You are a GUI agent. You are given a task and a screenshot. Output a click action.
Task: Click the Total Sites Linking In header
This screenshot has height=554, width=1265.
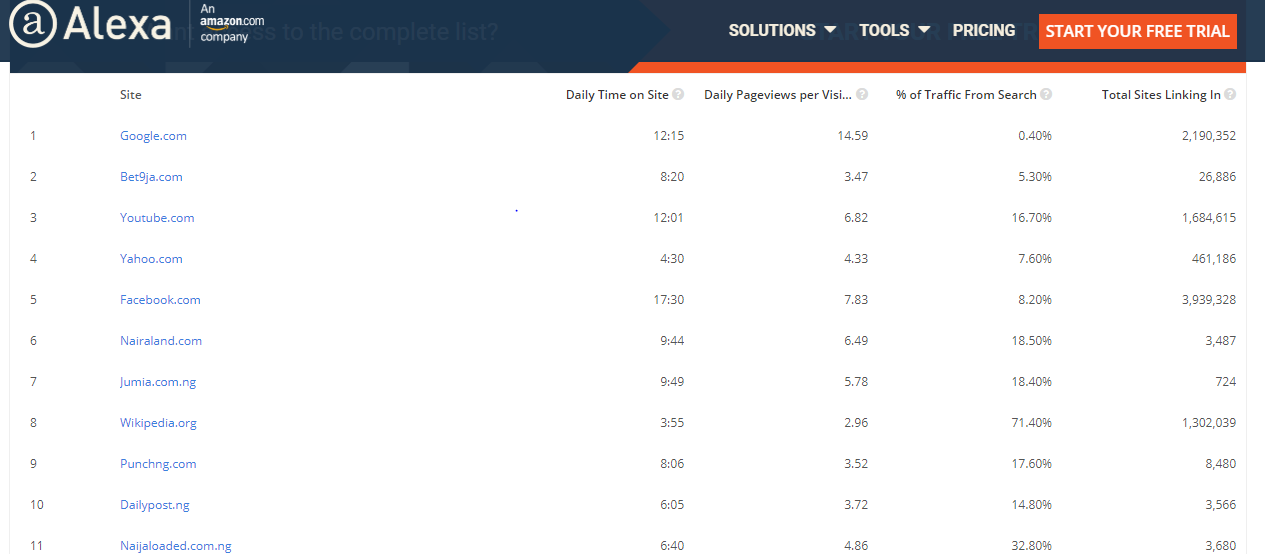pyautogui.click(x=1161, y=95)
